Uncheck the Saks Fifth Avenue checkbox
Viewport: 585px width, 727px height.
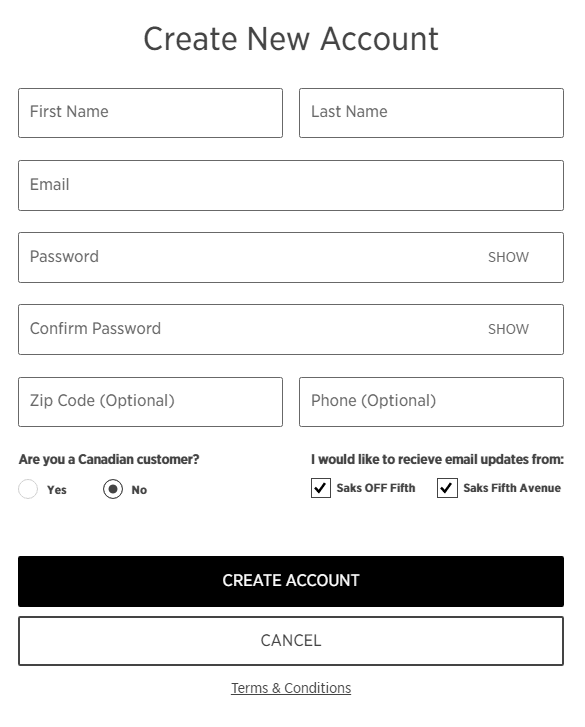click(447, 488)
